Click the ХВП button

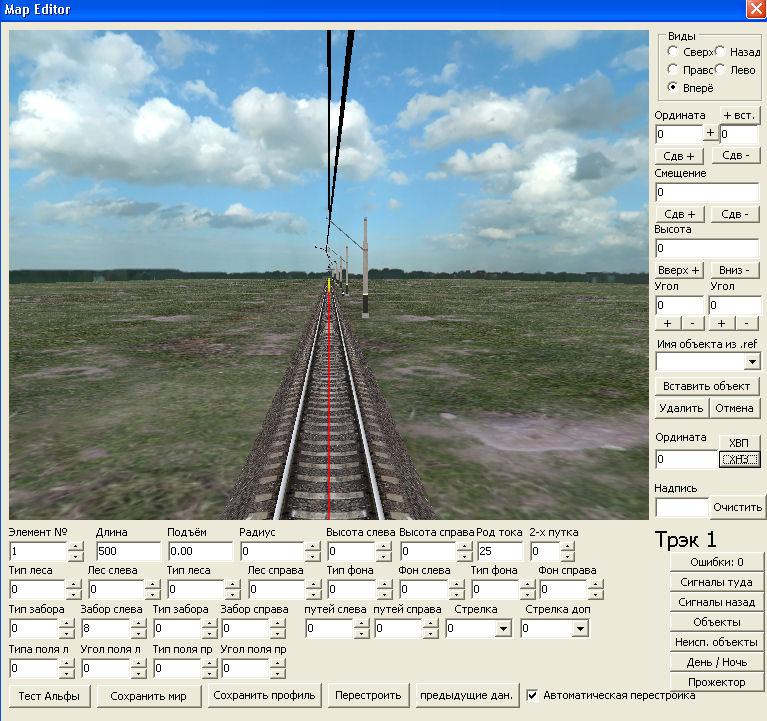click(x=738, y=442)
